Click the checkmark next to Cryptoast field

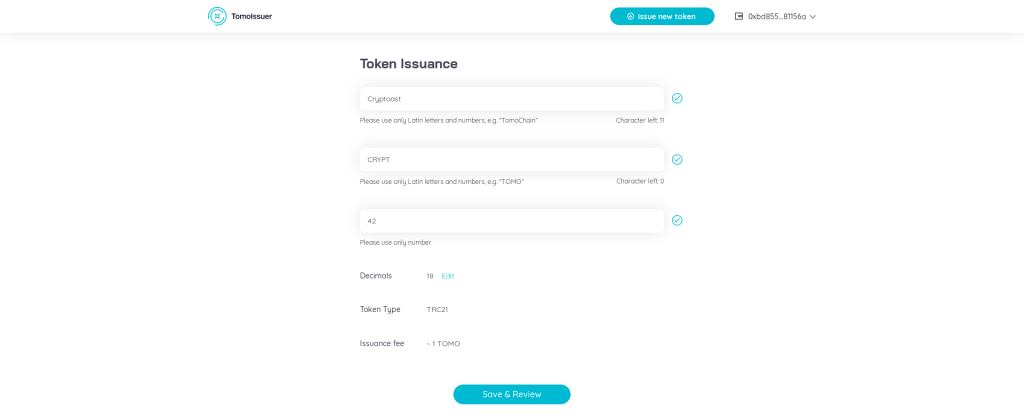pos(677,98)
